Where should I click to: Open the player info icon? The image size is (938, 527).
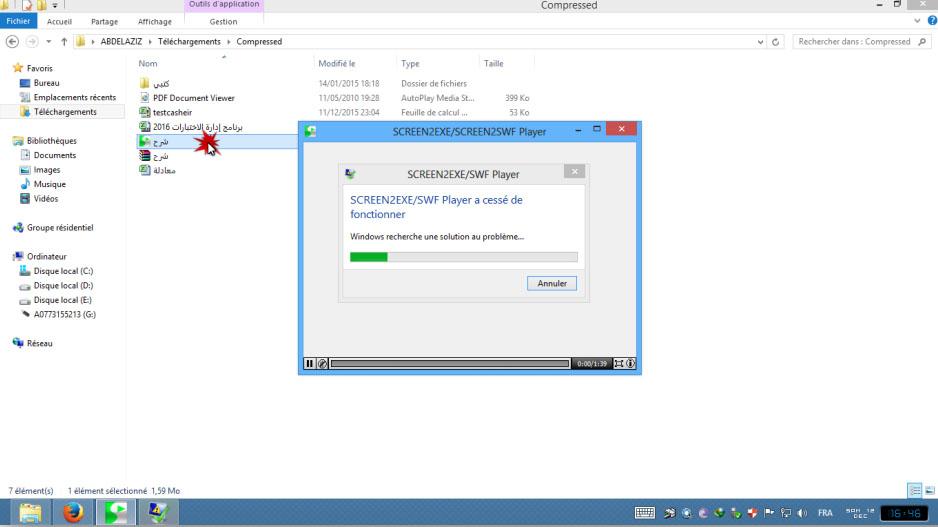631,363
